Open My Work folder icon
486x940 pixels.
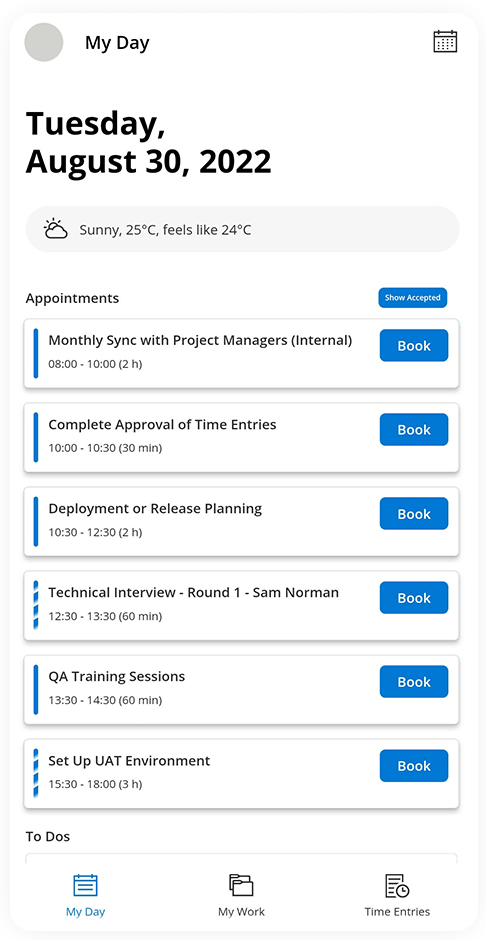point(241,885)
